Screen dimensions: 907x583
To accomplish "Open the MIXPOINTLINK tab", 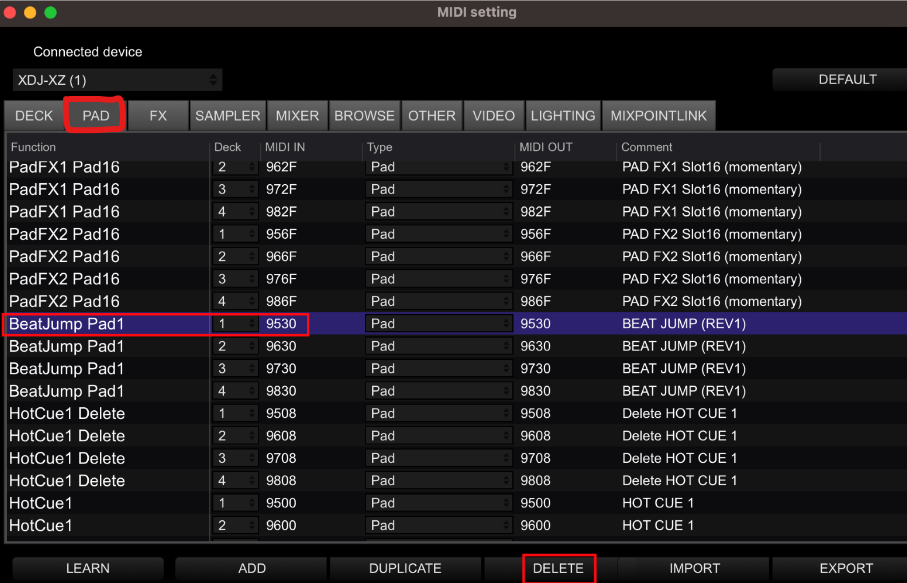I will (658, 115).
